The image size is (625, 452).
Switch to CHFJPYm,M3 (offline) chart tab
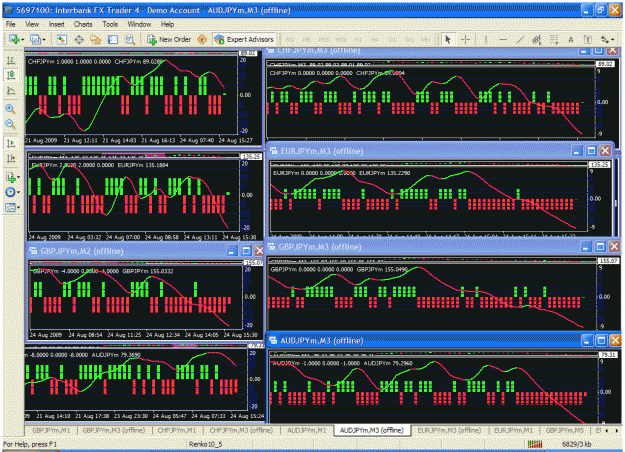241,430
